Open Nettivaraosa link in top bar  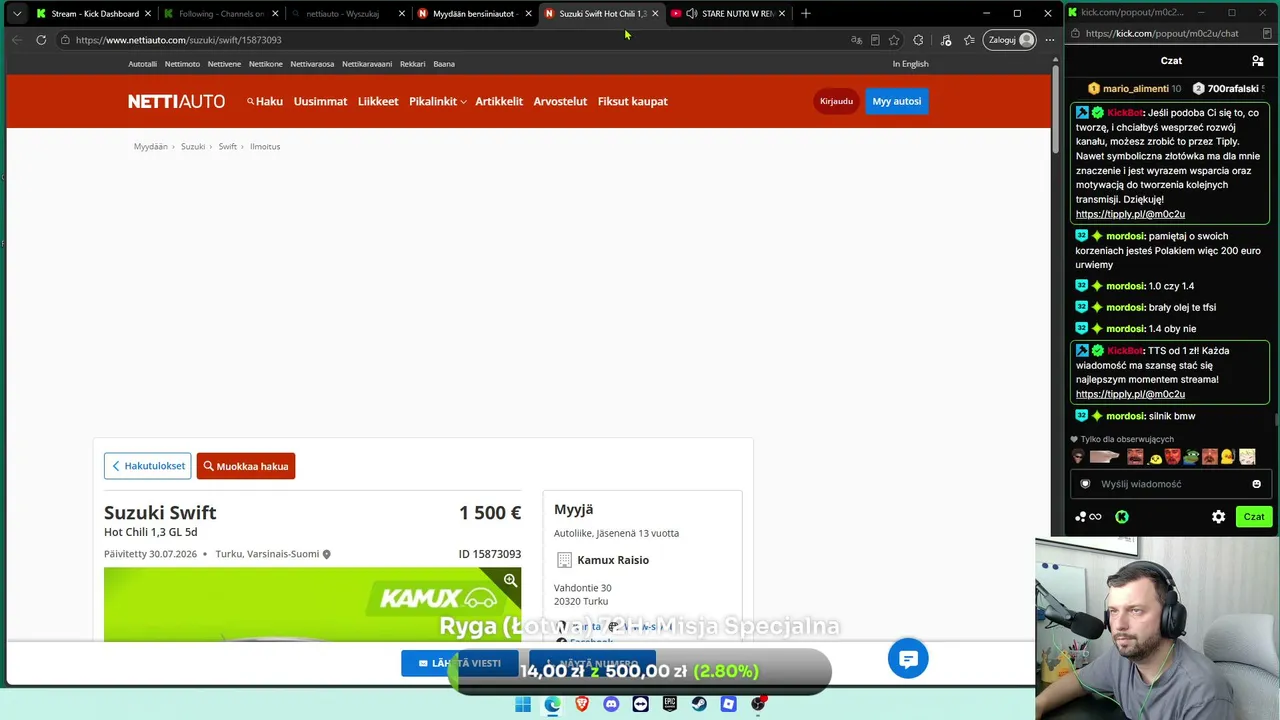tap(312, 64)
